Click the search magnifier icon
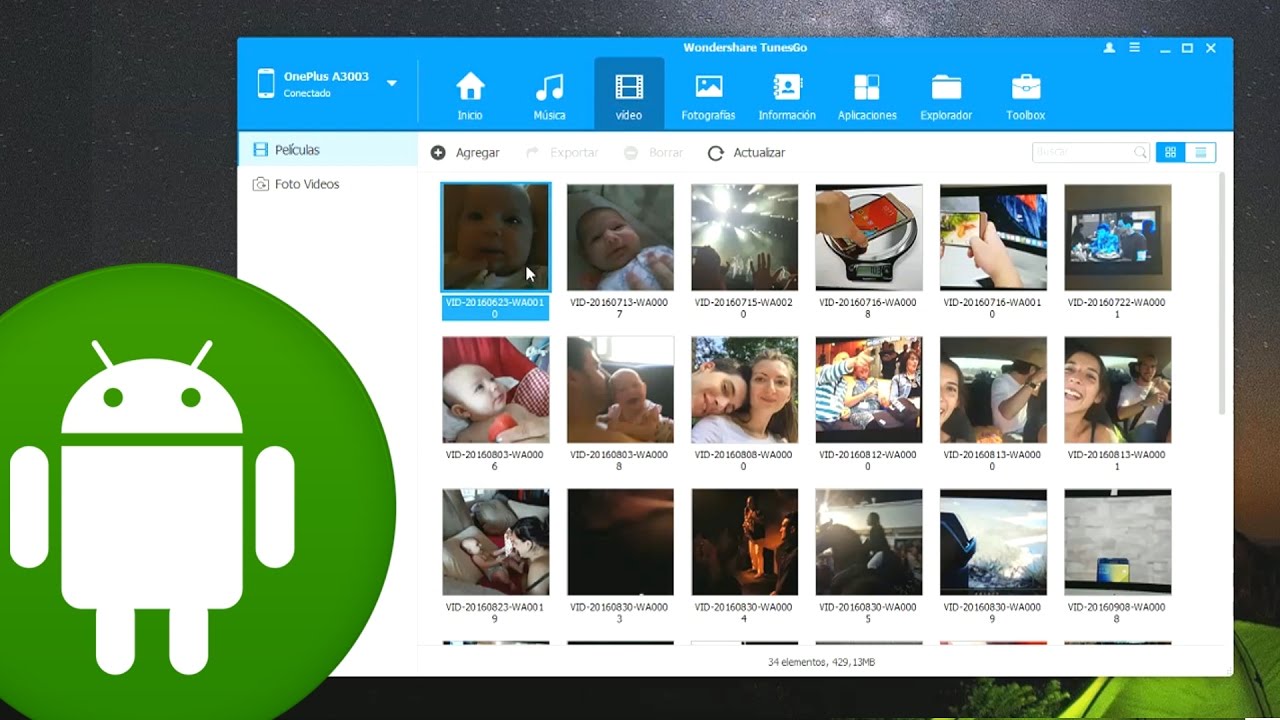The height and width of the screenshot is (720, 1280). [x=1140, y=153]
